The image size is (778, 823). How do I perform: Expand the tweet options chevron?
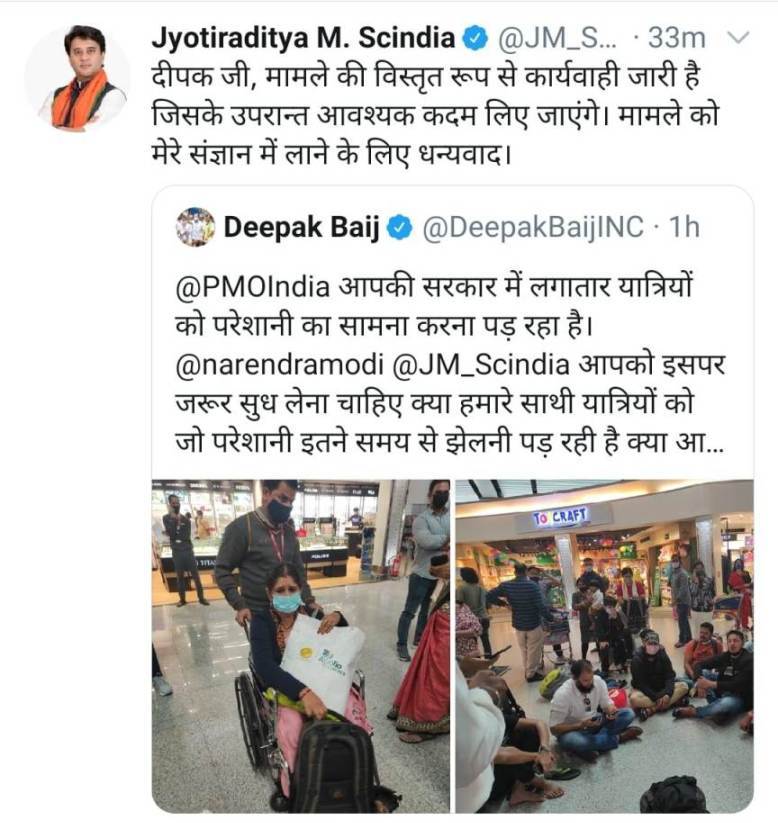pos(738,38)
